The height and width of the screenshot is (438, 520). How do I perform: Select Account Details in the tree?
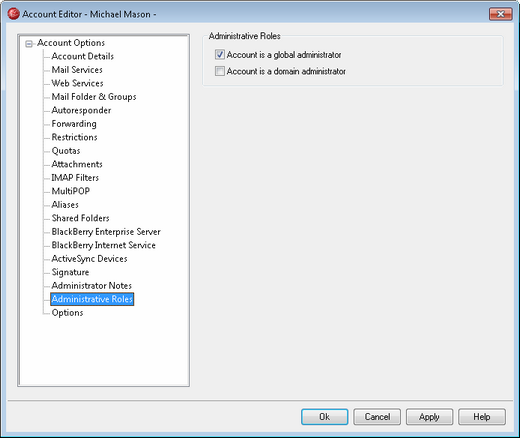[82, 56]
